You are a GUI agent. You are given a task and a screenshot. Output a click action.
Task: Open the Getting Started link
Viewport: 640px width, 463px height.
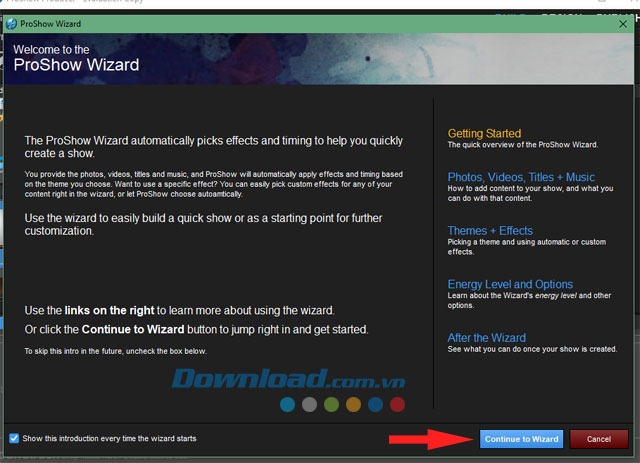pos(484,134)
